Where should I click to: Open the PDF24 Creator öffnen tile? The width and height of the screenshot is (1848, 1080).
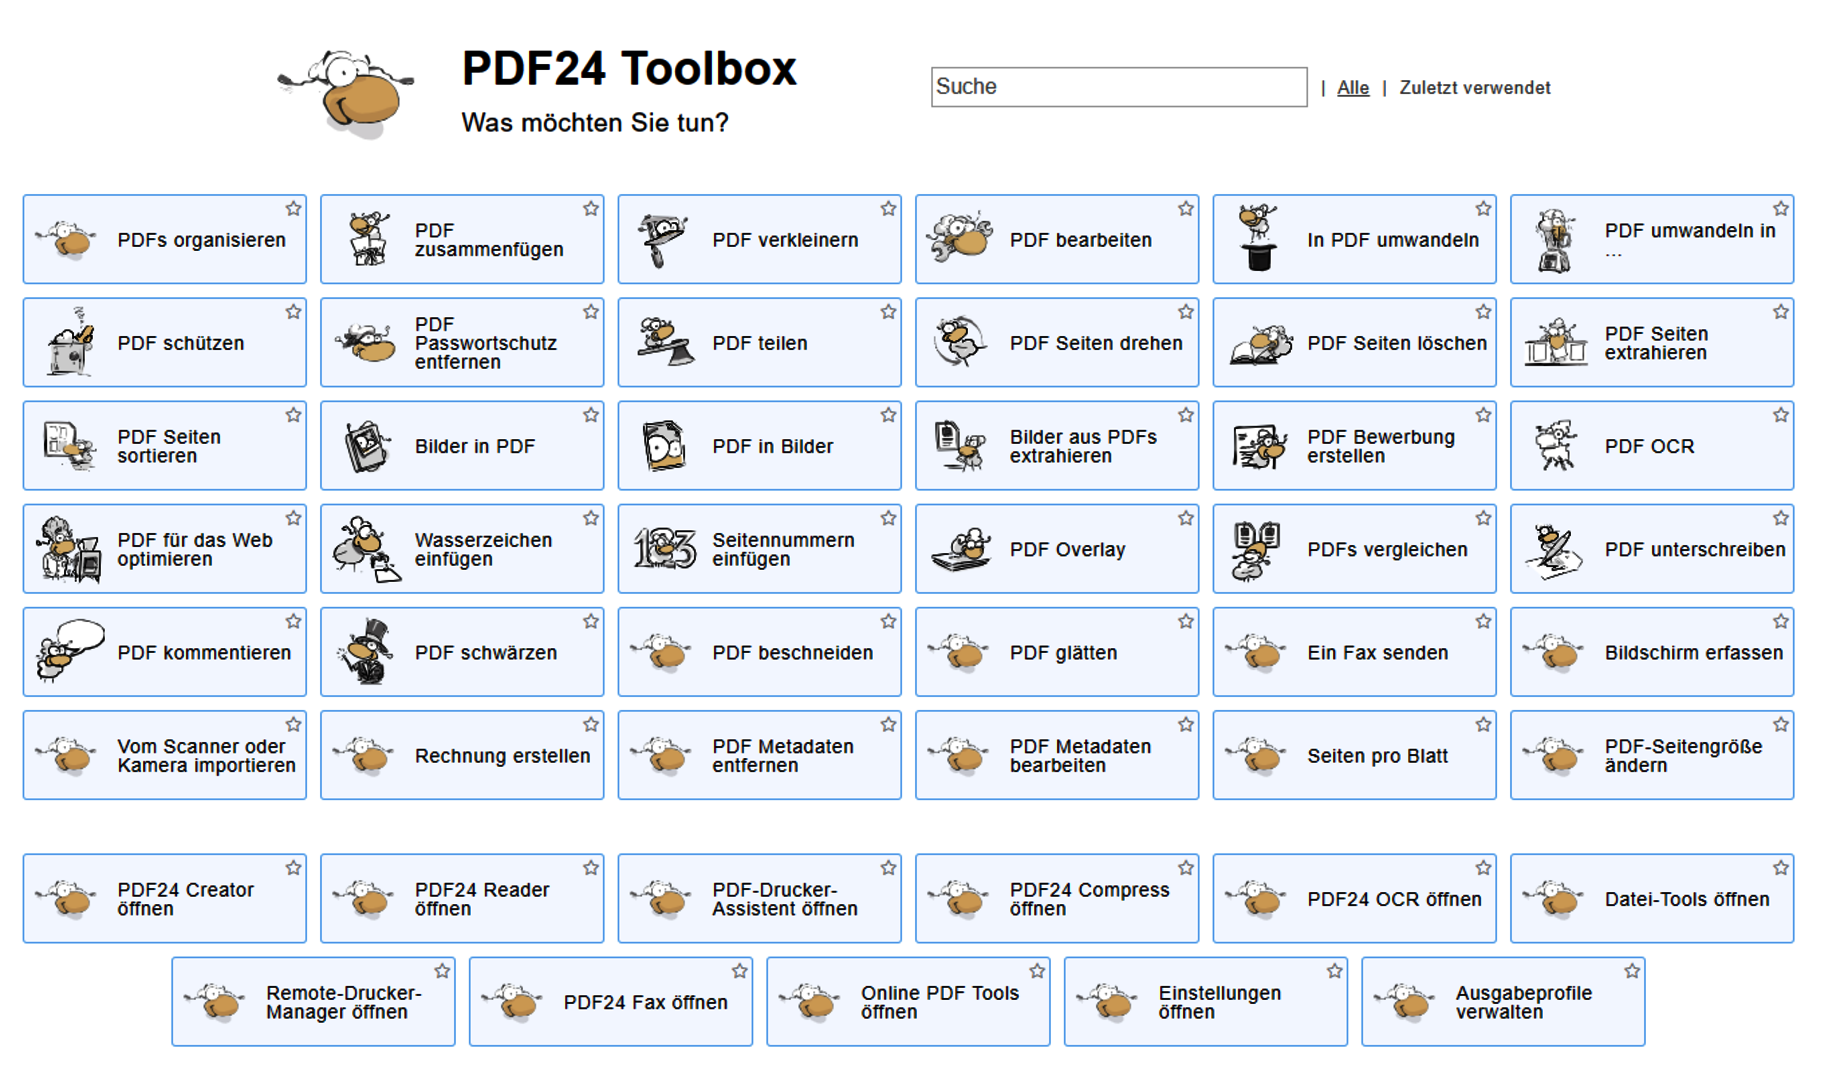click(x=165, y=899)
